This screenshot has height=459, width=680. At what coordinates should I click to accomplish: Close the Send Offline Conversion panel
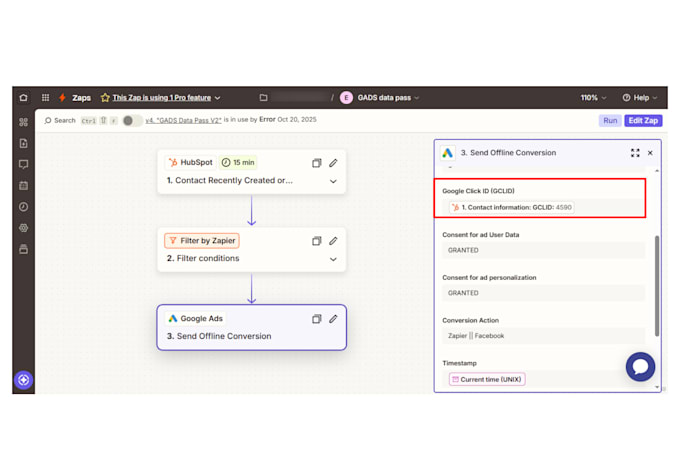pyautogui.click(x=650, y=153)
